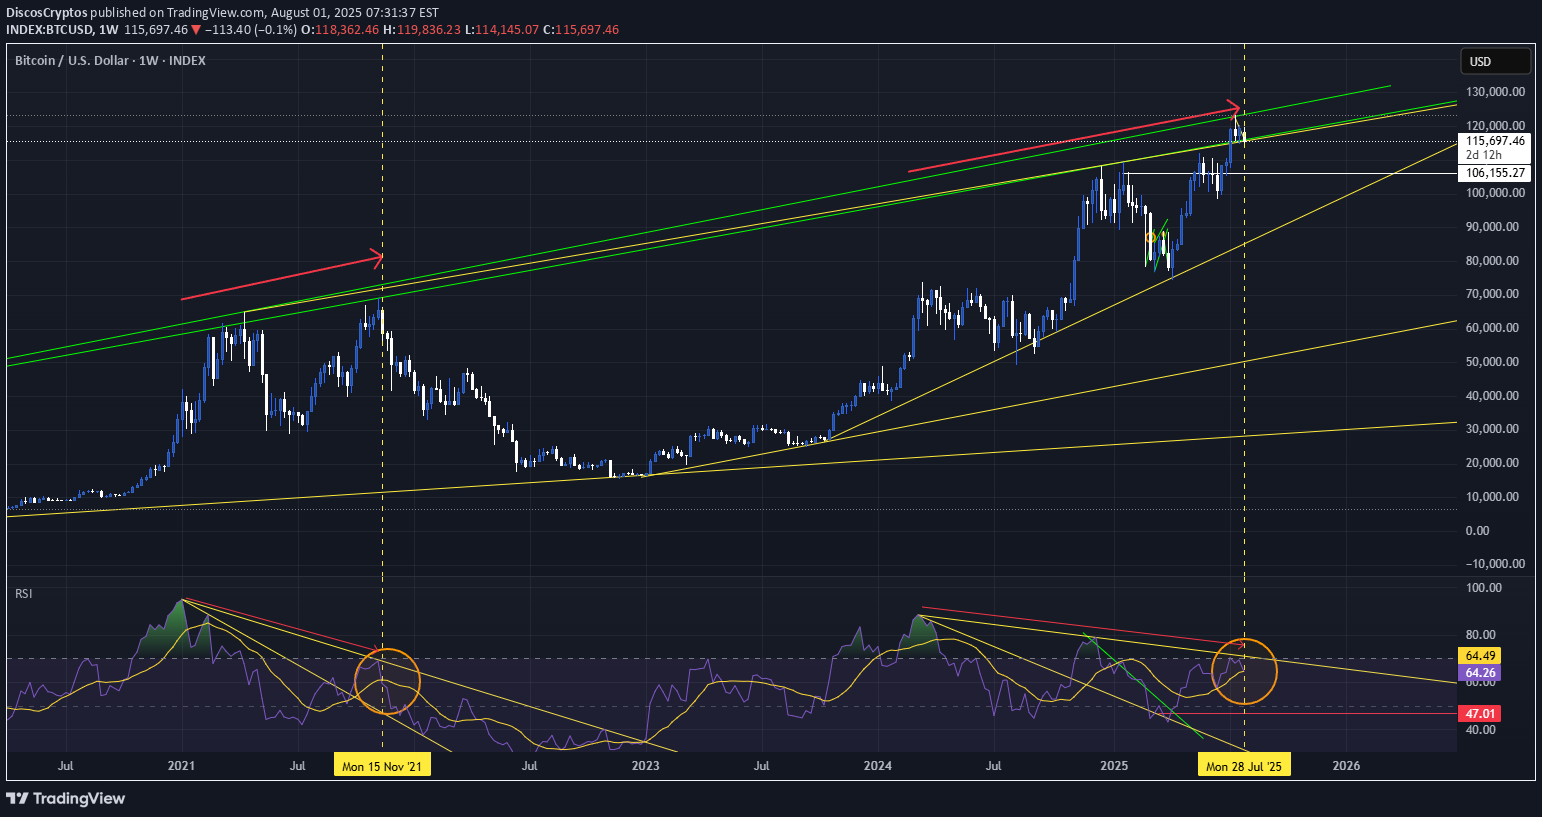Select the L:114,145.07 low value in header
1542x817 pixels.
pos(502,30)
